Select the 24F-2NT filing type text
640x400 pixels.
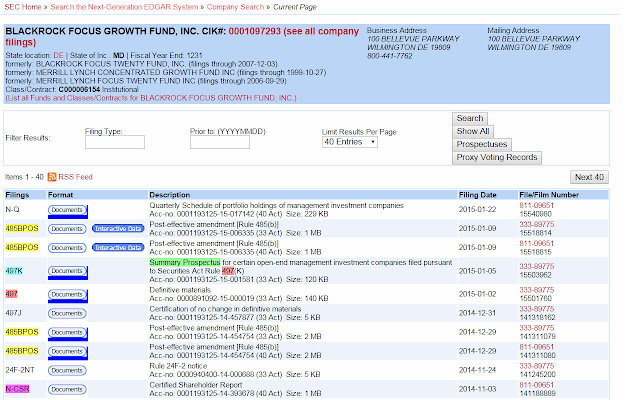20,370
